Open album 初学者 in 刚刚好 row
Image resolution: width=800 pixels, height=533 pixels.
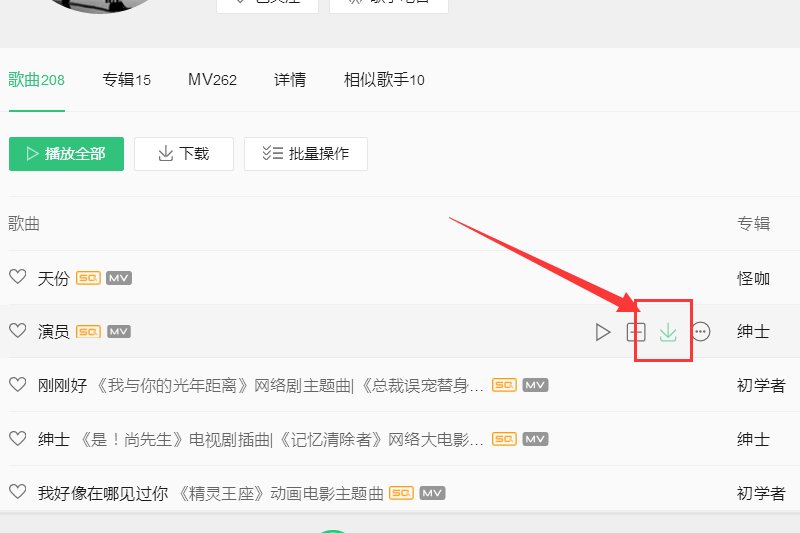761,386
